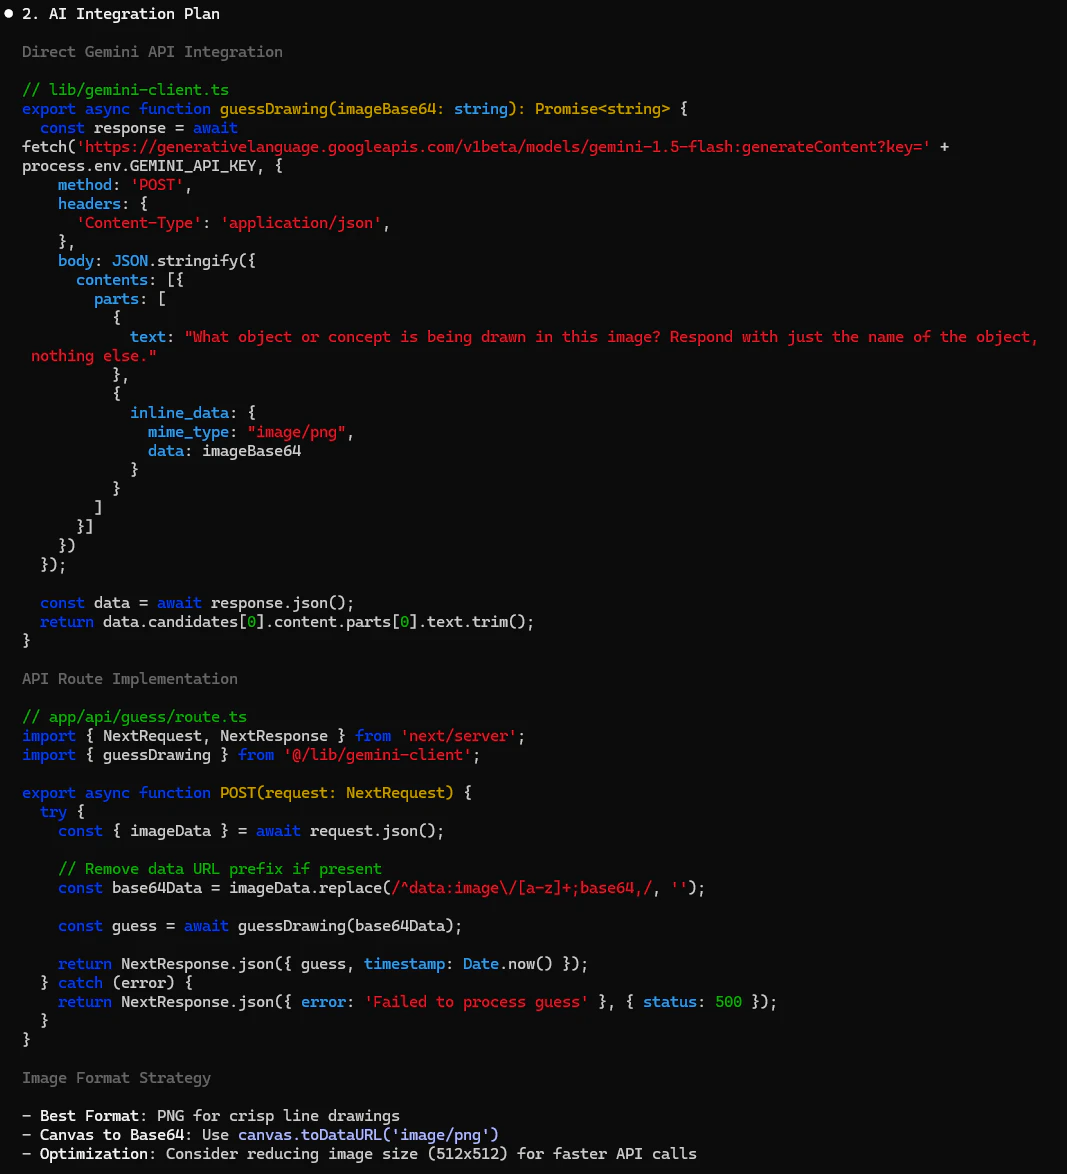Click the guessDrawing function declaration name
Screen dimensions: 1067x1174
point(273,109)
